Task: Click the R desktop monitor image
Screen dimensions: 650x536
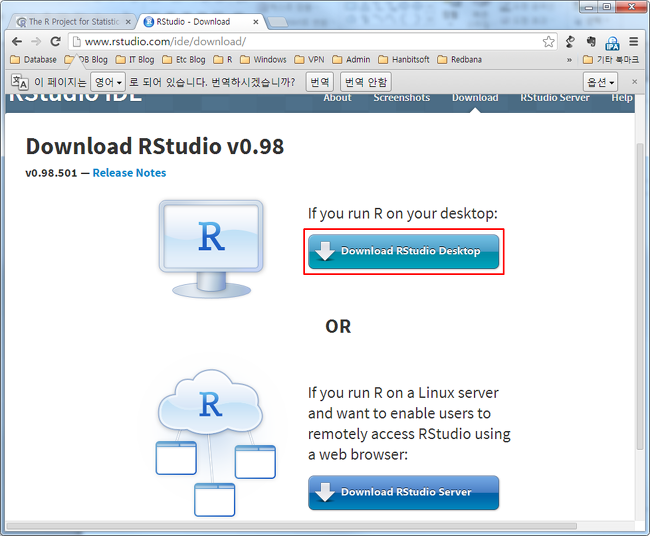Action: point(211,249)
